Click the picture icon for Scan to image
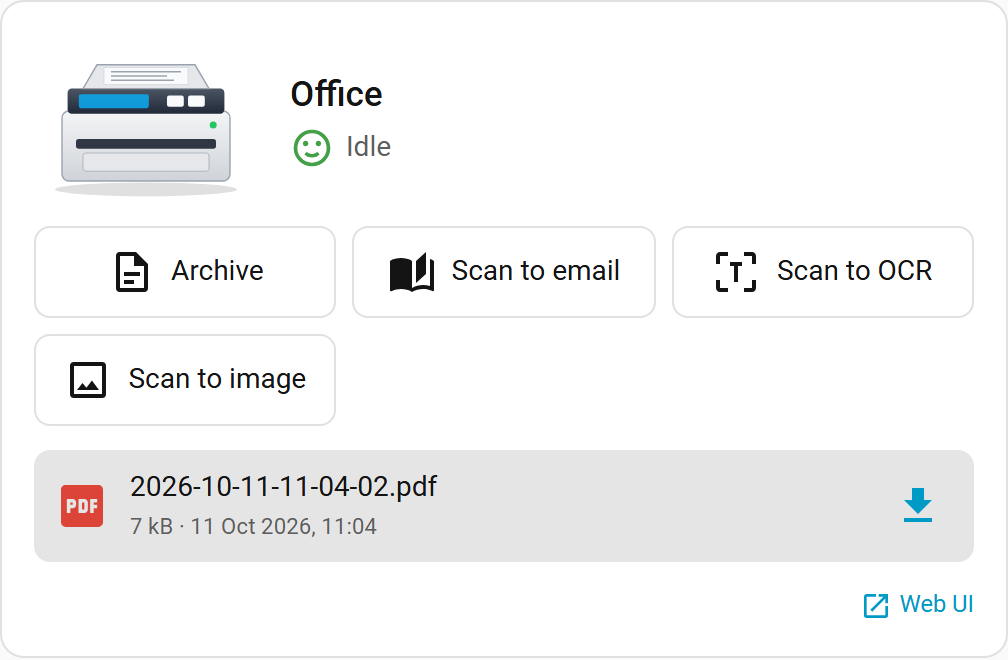The width and height of the screenshot is (1008, 660). pos(88,380)
